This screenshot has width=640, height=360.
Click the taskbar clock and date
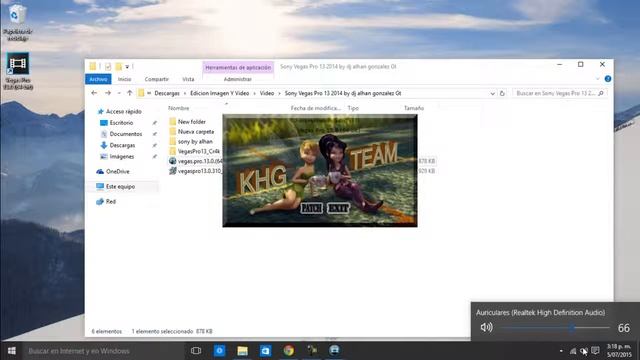point(619,351)
